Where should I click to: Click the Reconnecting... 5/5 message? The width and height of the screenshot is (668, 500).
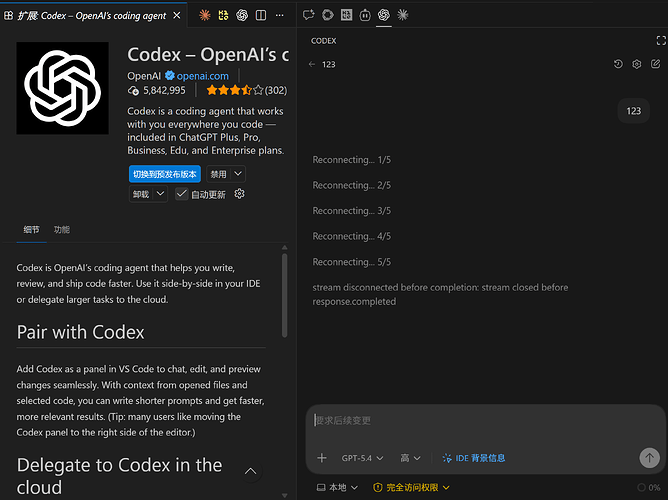pos(351,262)
